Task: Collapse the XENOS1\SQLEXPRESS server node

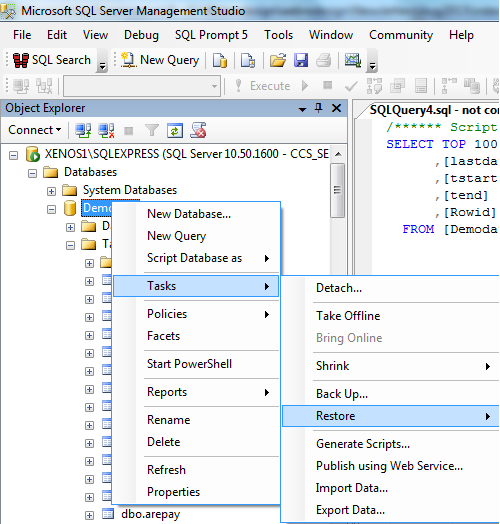Action: (13, 155)
